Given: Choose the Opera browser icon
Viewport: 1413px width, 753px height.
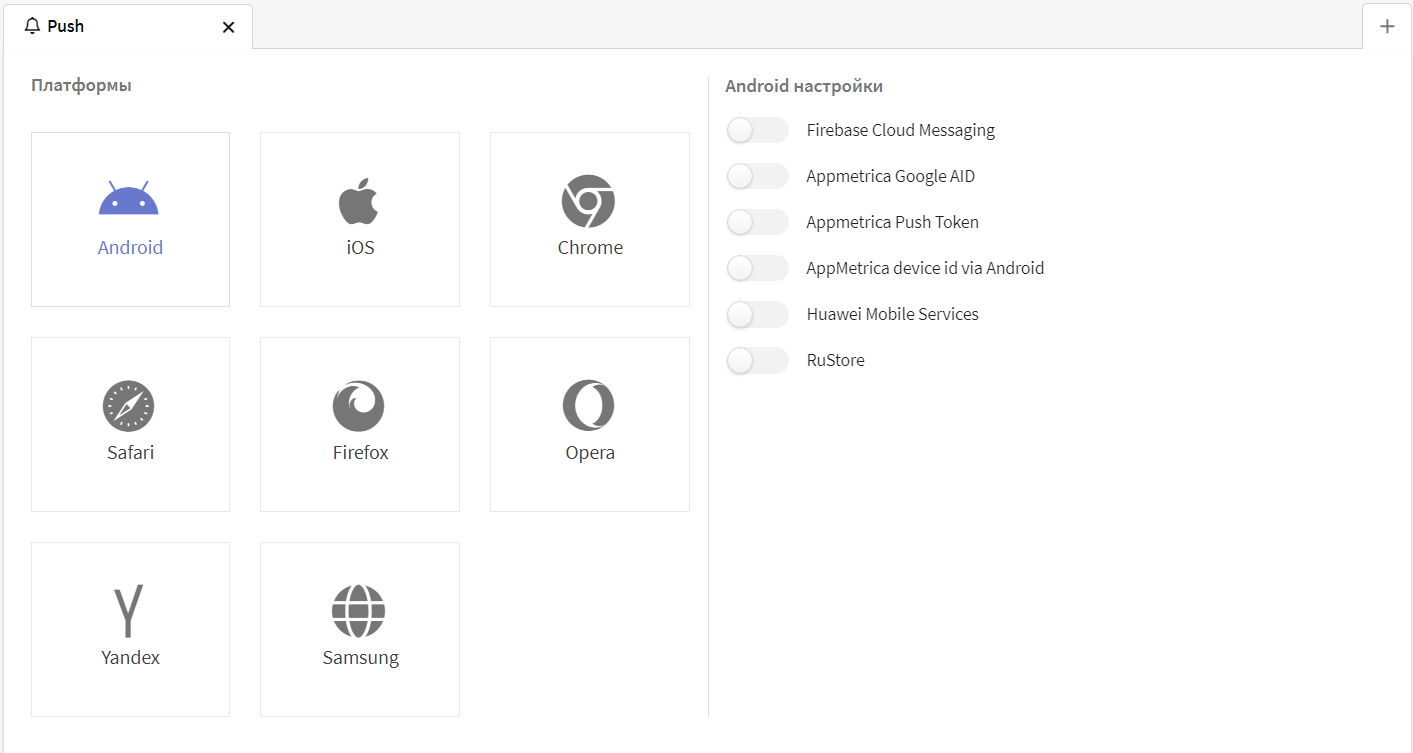Looking at the screenshot, I should 589,406.
